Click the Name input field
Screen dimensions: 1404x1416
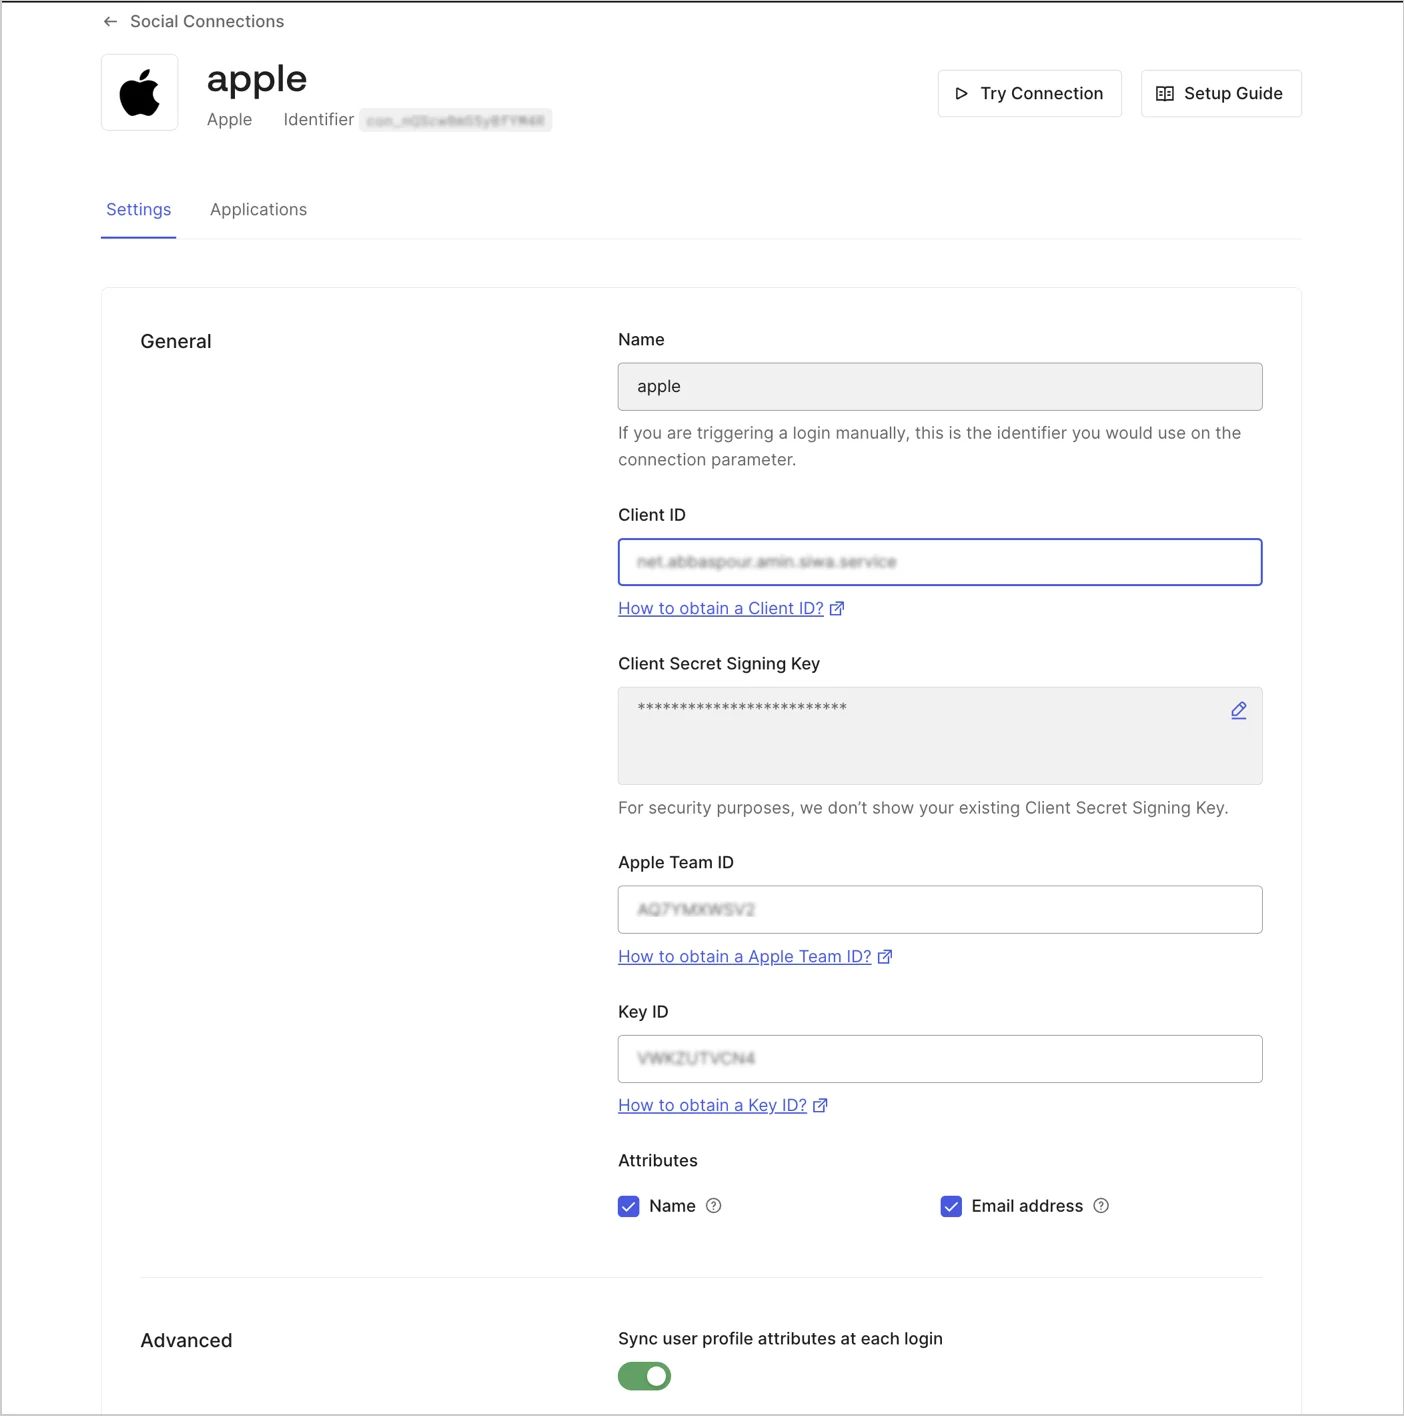tap(940, 386)
